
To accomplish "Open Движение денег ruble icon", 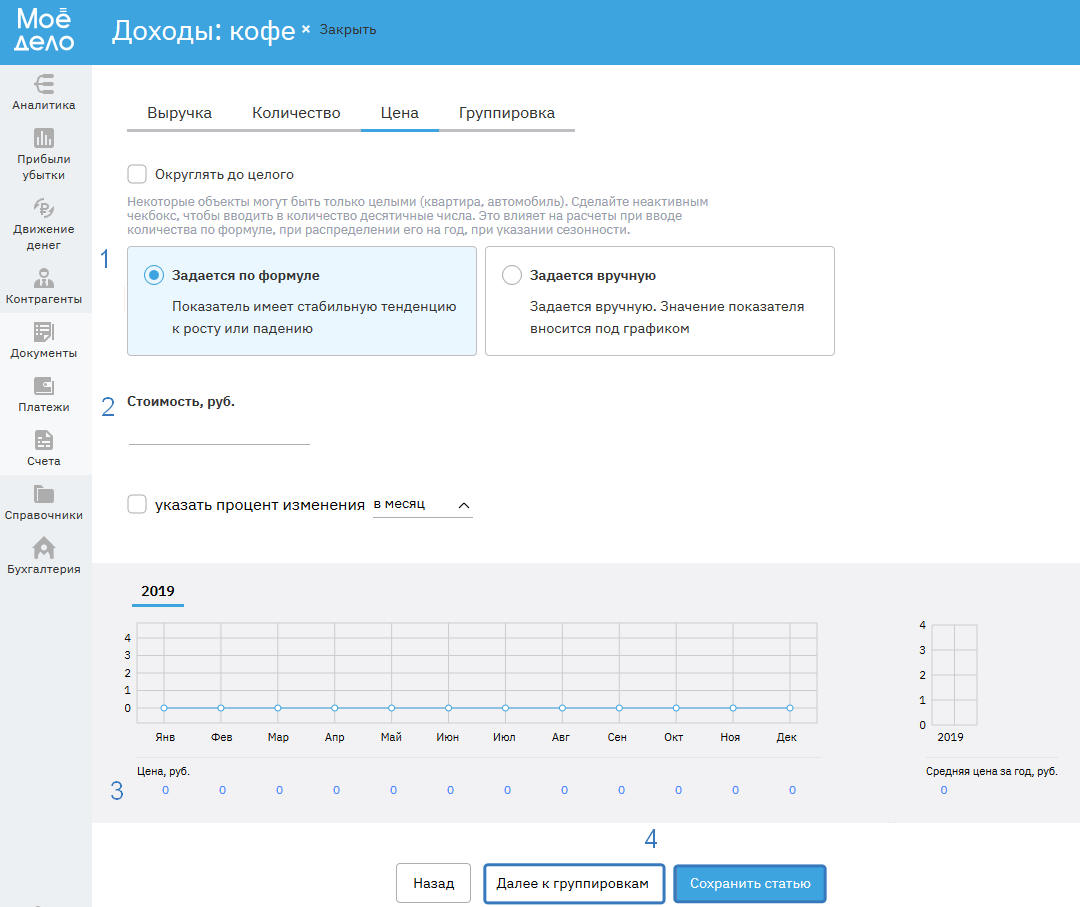I will coord(44,208).
